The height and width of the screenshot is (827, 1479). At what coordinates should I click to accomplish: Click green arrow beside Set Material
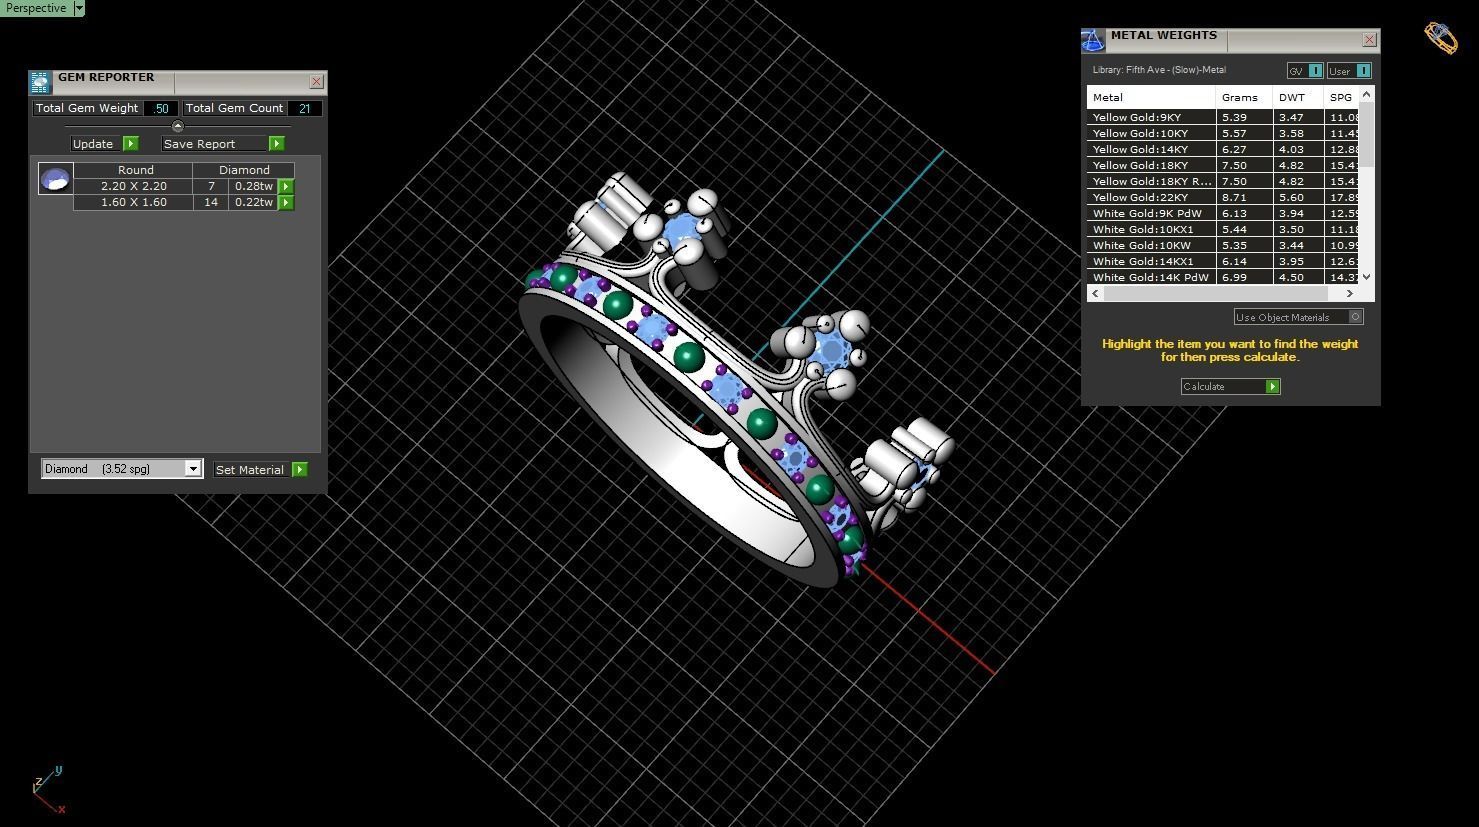click(x=299, y=470)
